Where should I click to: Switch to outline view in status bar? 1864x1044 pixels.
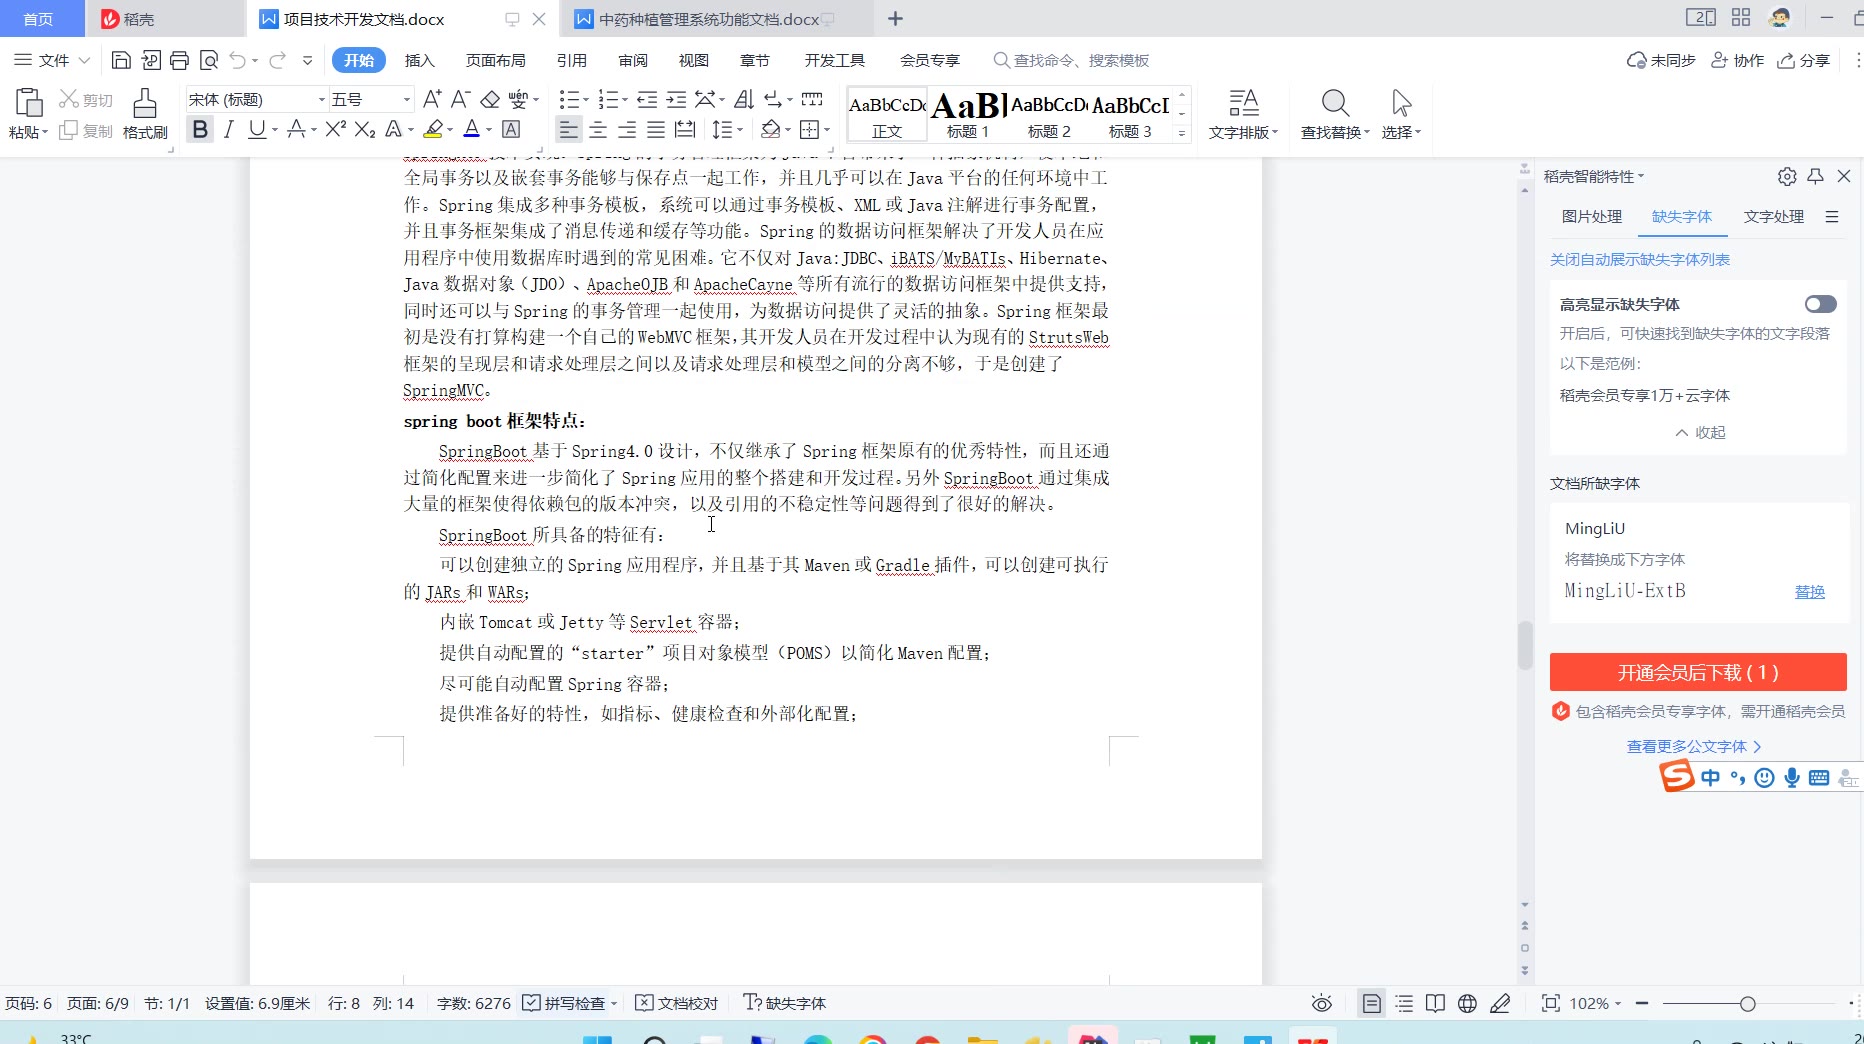1404,1003
